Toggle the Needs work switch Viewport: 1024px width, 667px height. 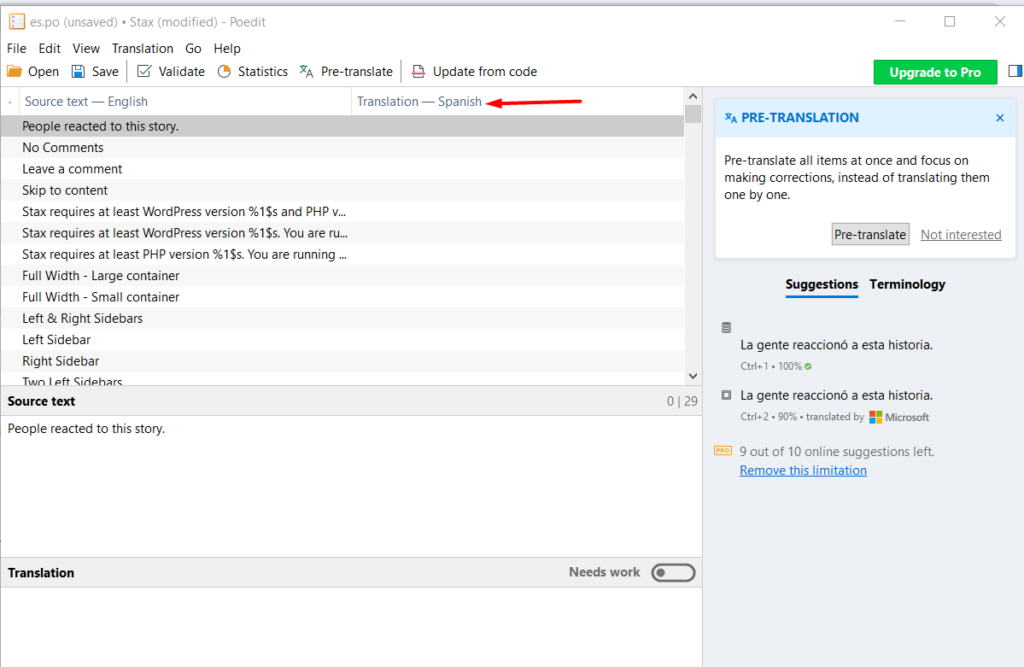point(673,573)
